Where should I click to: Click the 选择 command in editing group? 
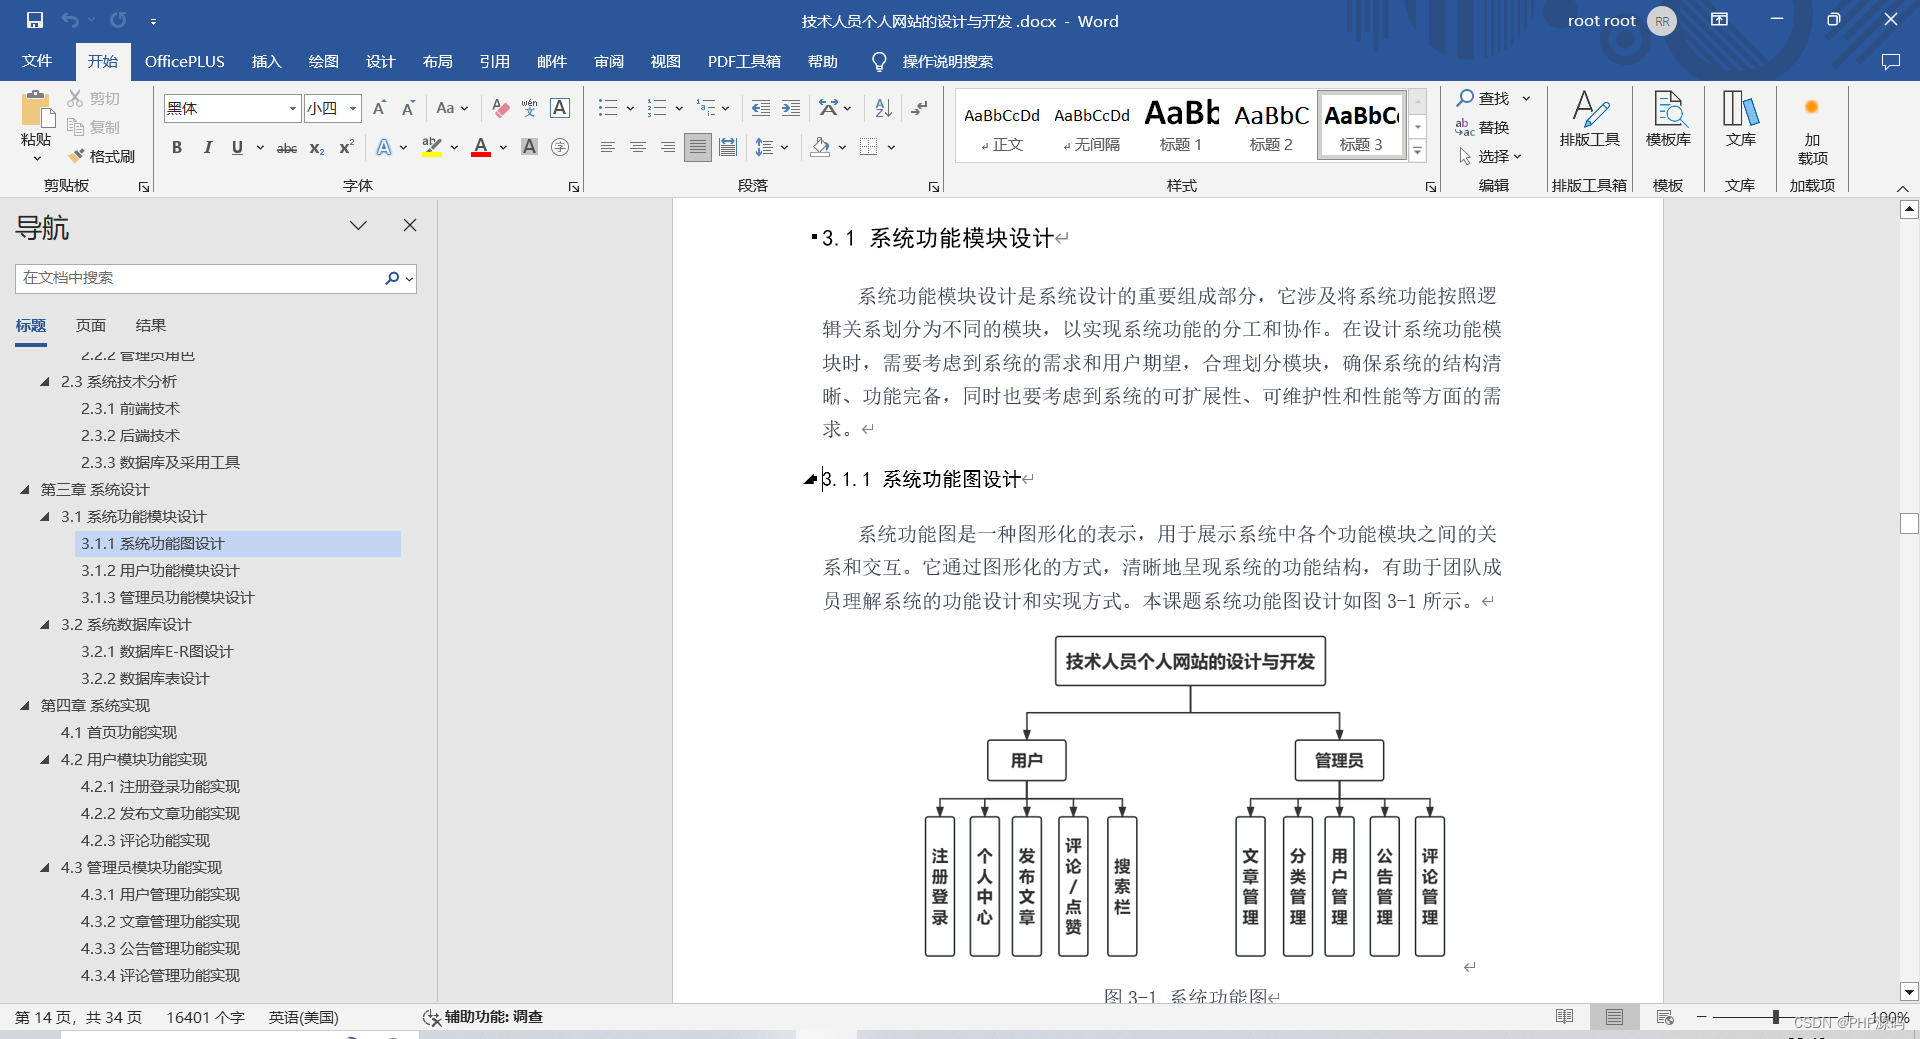1490,156
